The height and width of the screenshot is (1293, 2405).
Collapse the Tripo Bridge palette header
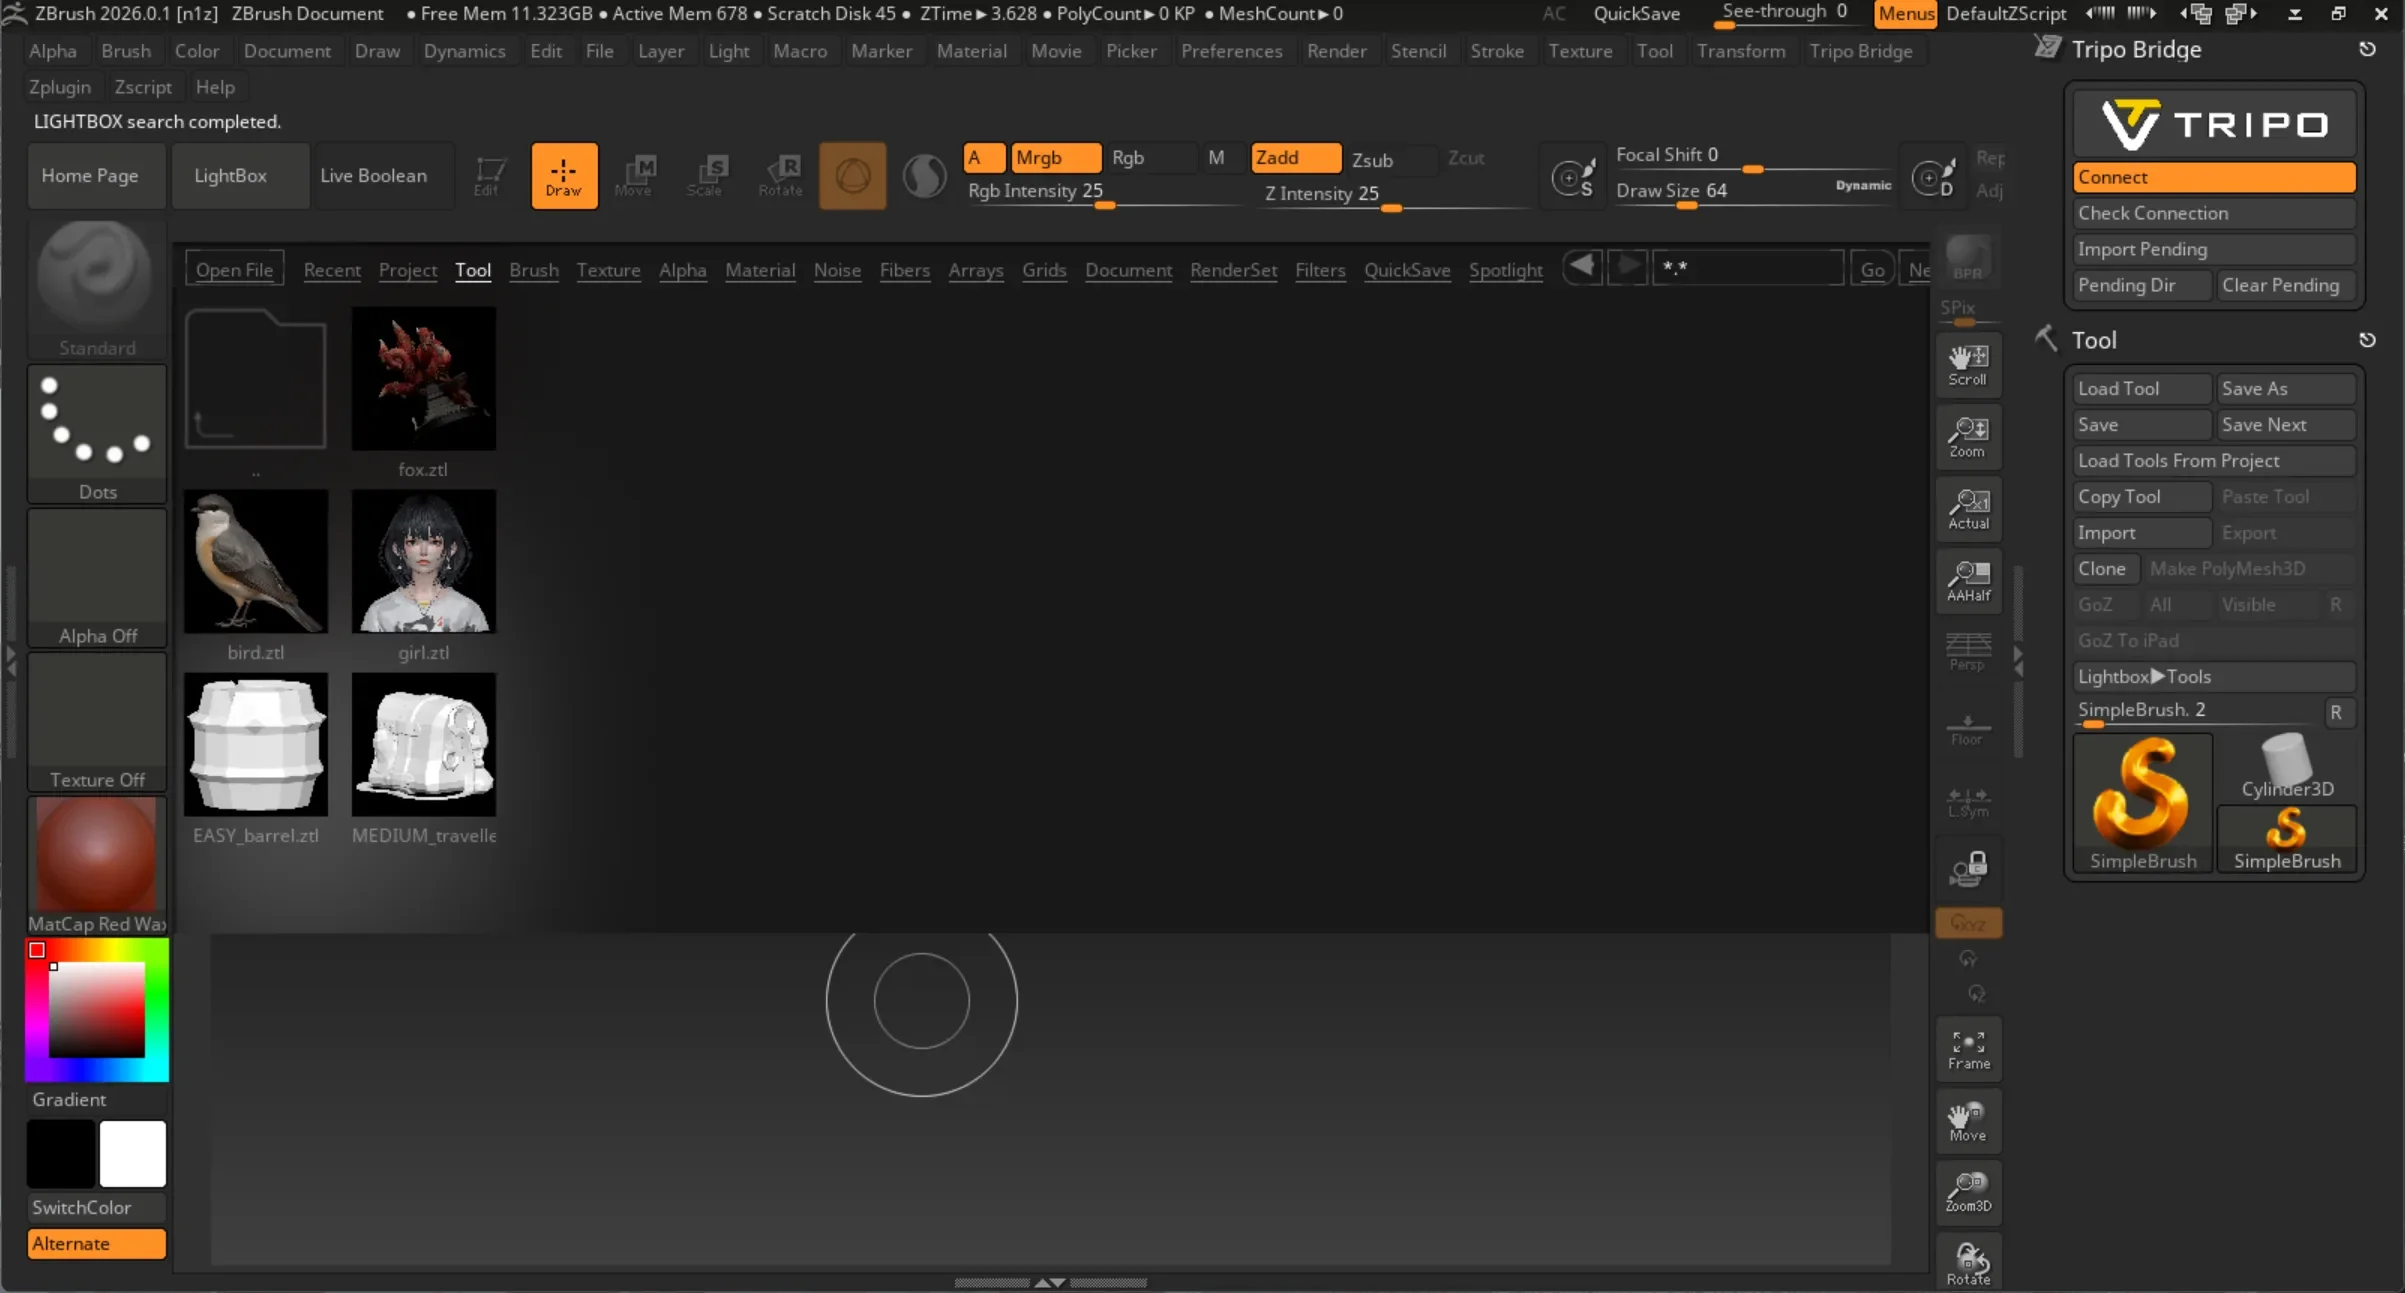pos(2136,49)
